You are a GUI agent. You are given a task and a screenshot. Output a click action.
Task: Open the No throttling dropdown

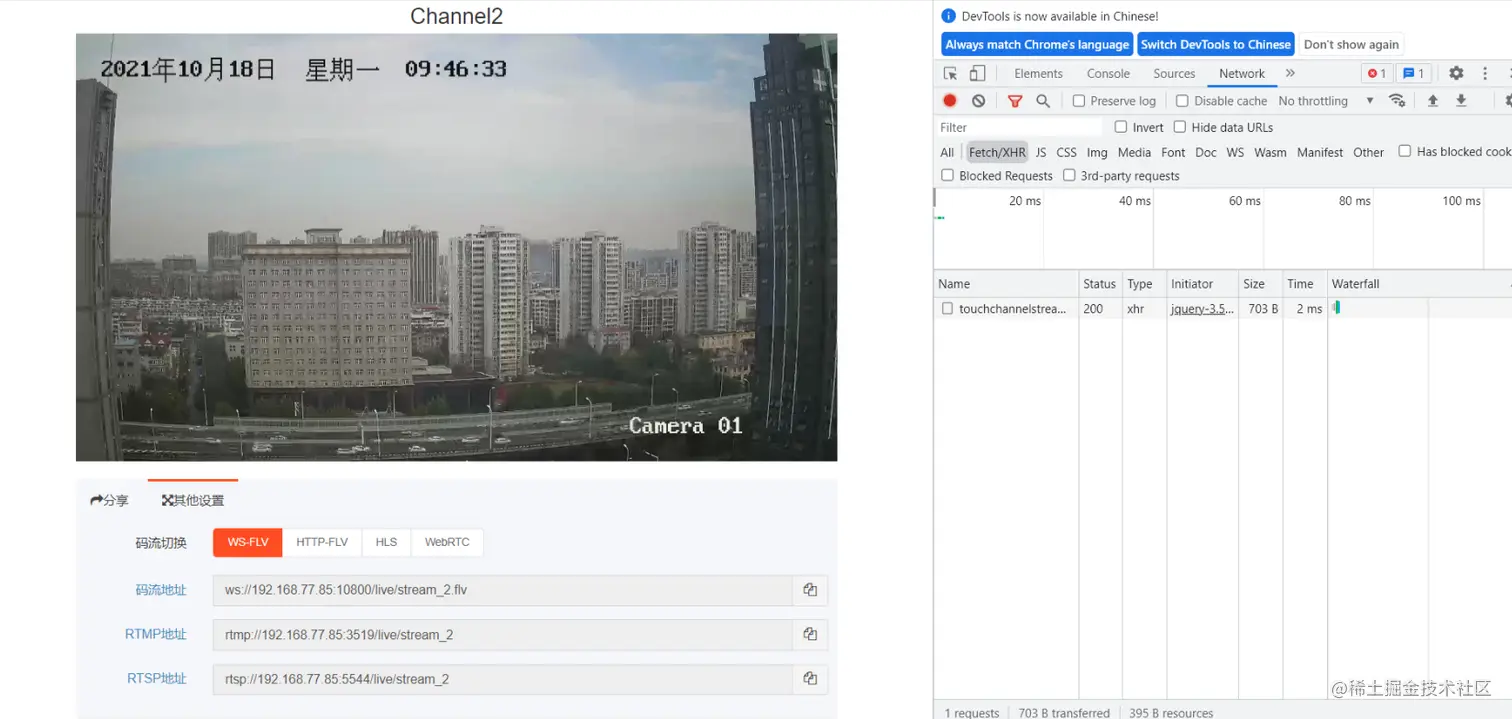click(x=1326, y=101)
